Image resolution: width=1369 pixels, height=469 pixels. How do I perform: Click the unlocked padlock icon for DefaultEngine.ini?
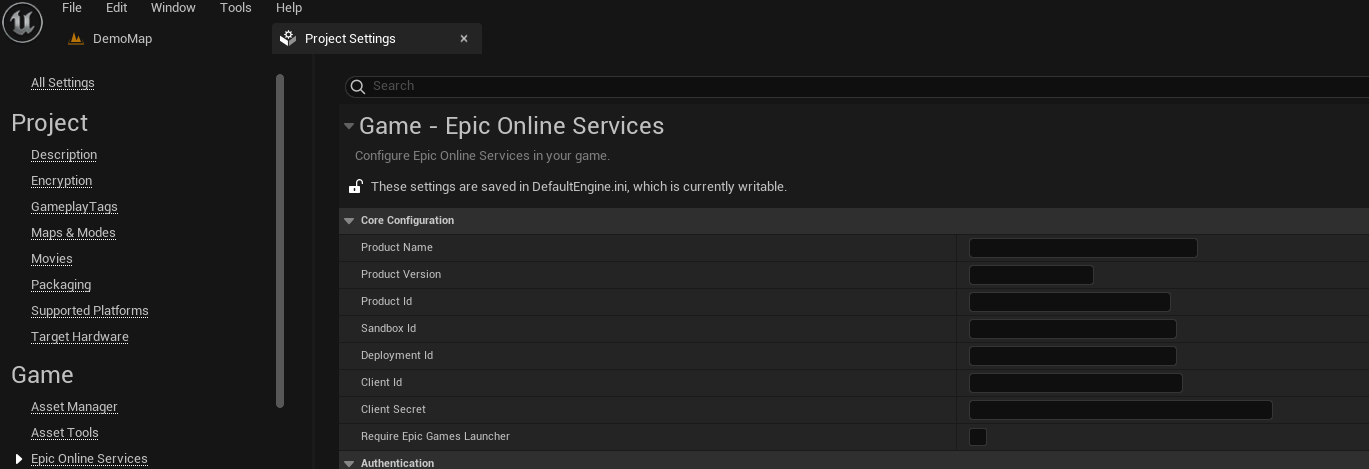[355, 186]
